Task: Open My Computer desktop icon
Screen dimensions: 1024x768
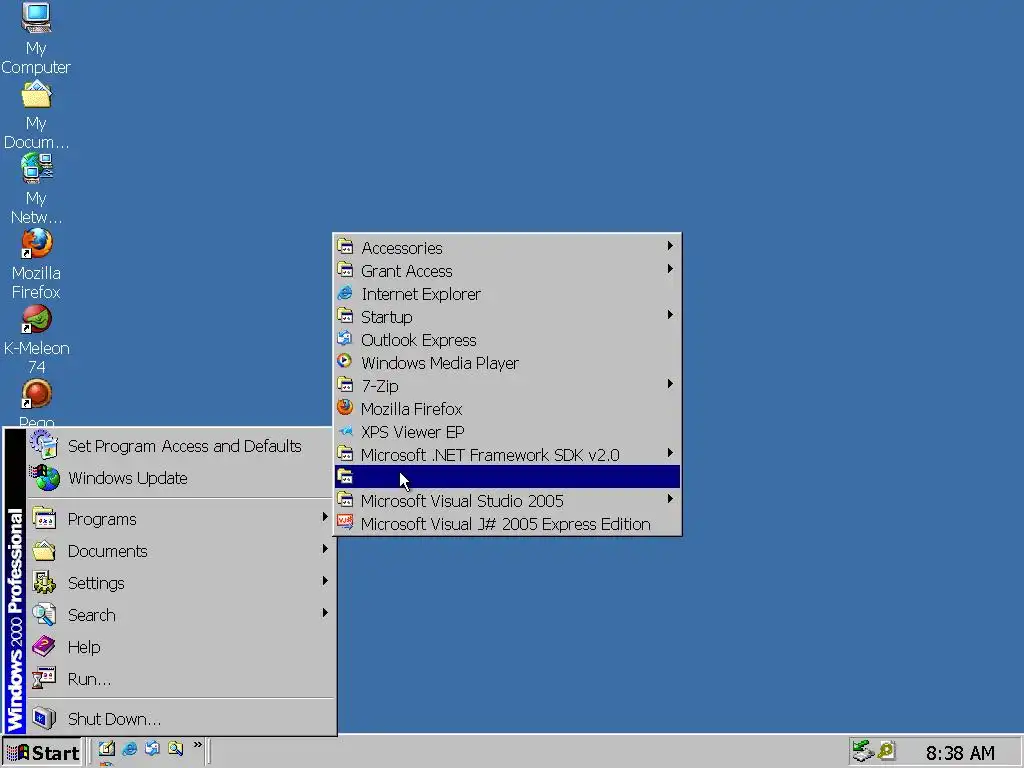Action: click(x=36, y=38)
